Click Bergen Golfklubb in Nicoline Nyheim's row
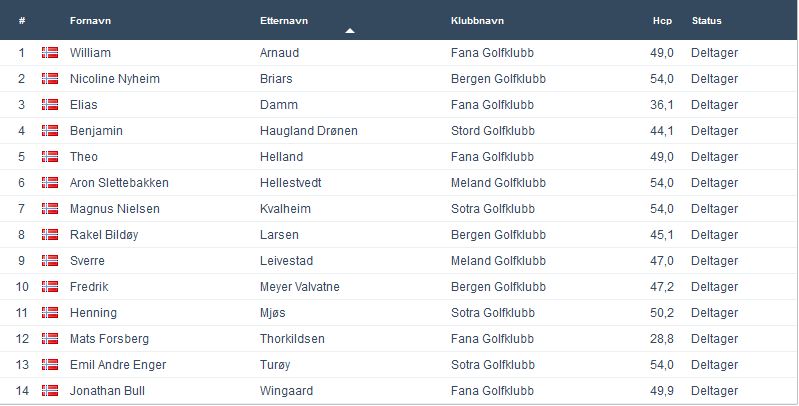 [499, 79]
